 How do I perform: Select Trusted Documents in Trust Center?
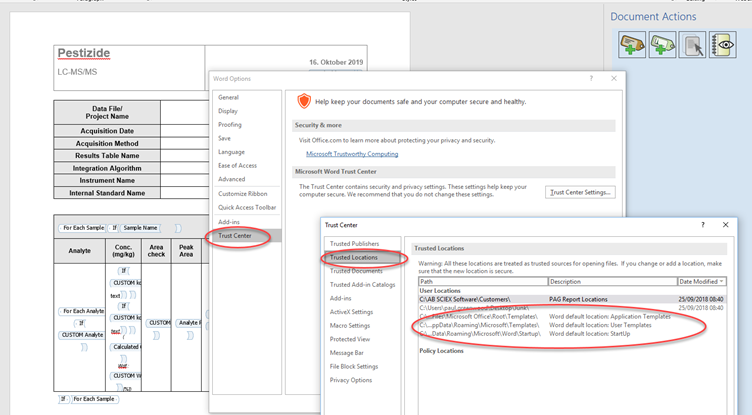tap(356, 271)
